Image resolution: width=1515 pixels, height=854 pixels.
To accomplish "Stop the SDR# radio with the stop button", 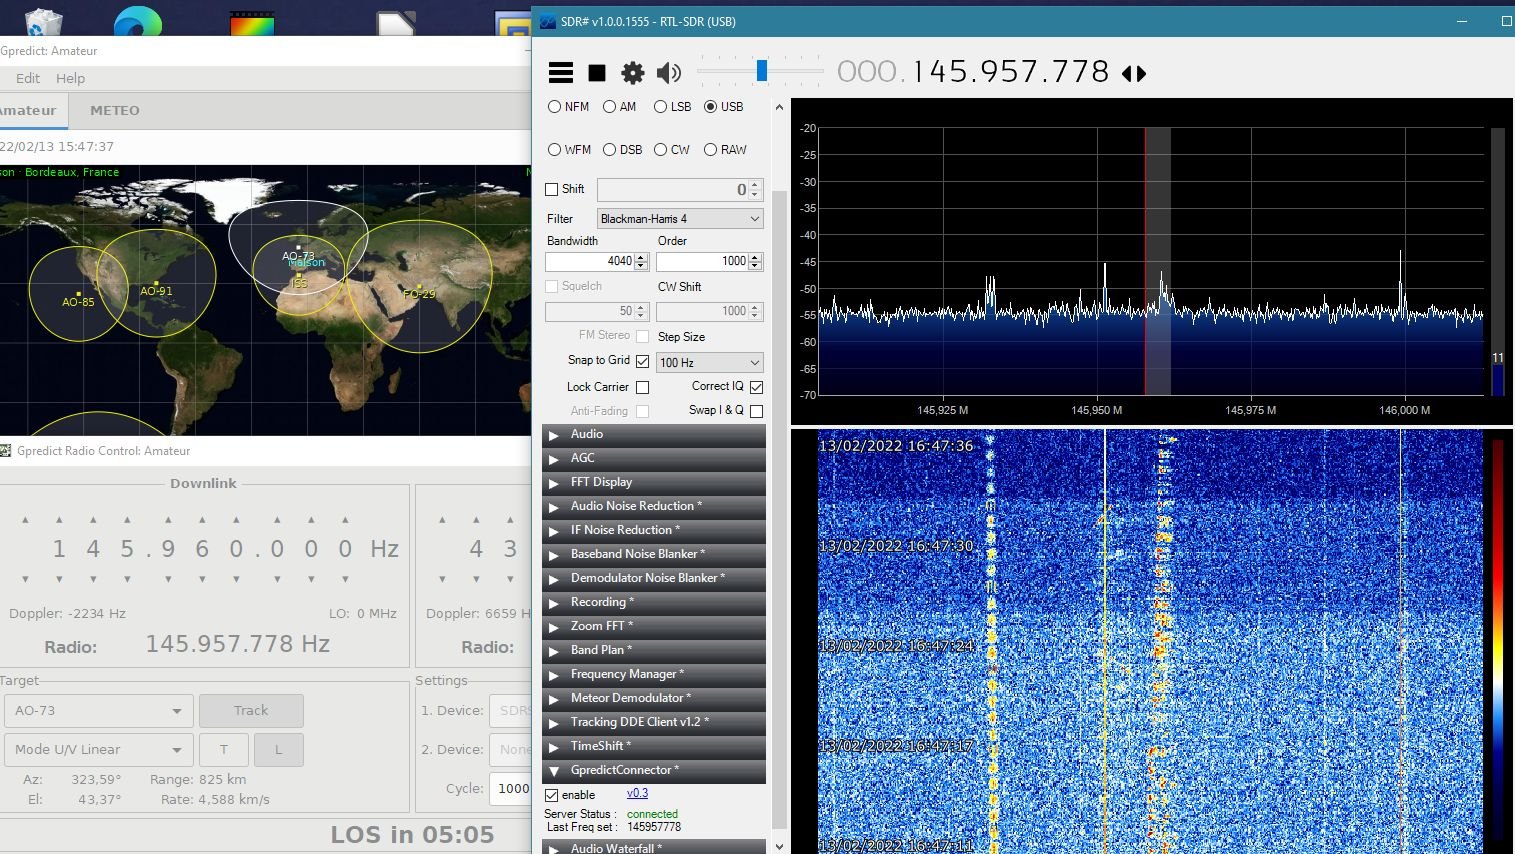I will [x=597, y=72].
